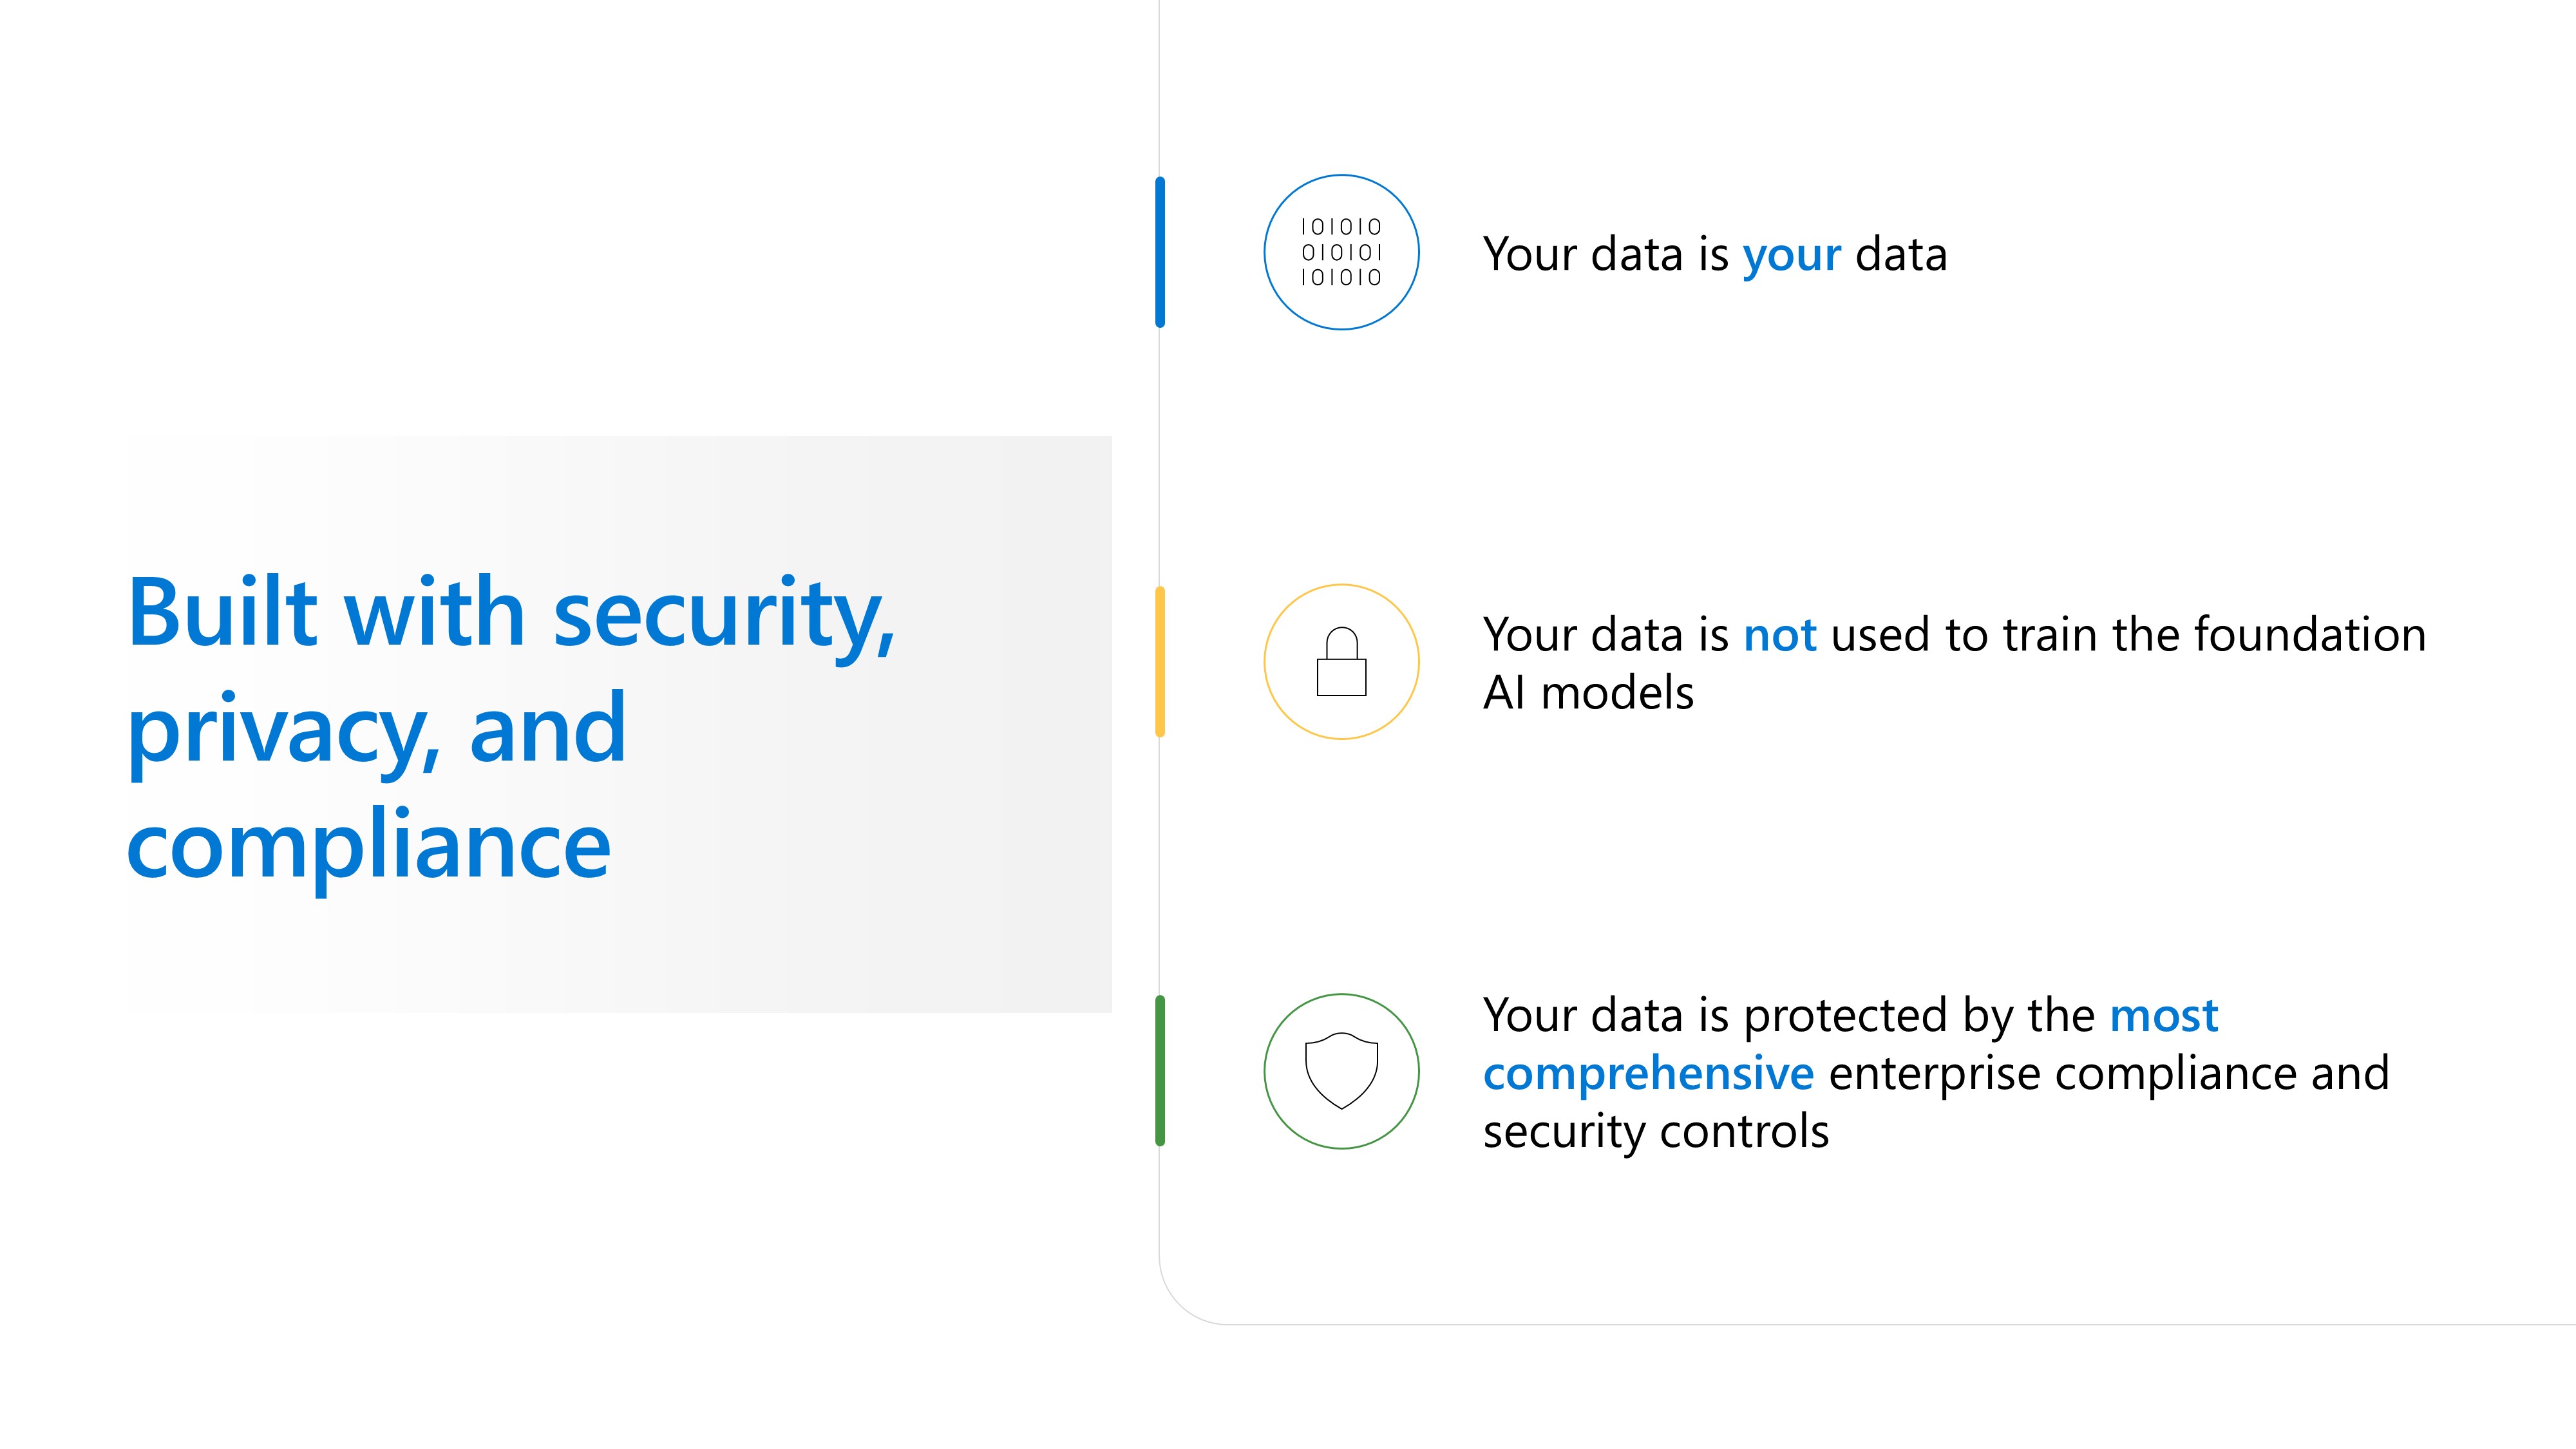The width and height of the screenshot is (2576, 1449).
Task: Click the "AI models" text line
Action: (x=1588, y=693)
